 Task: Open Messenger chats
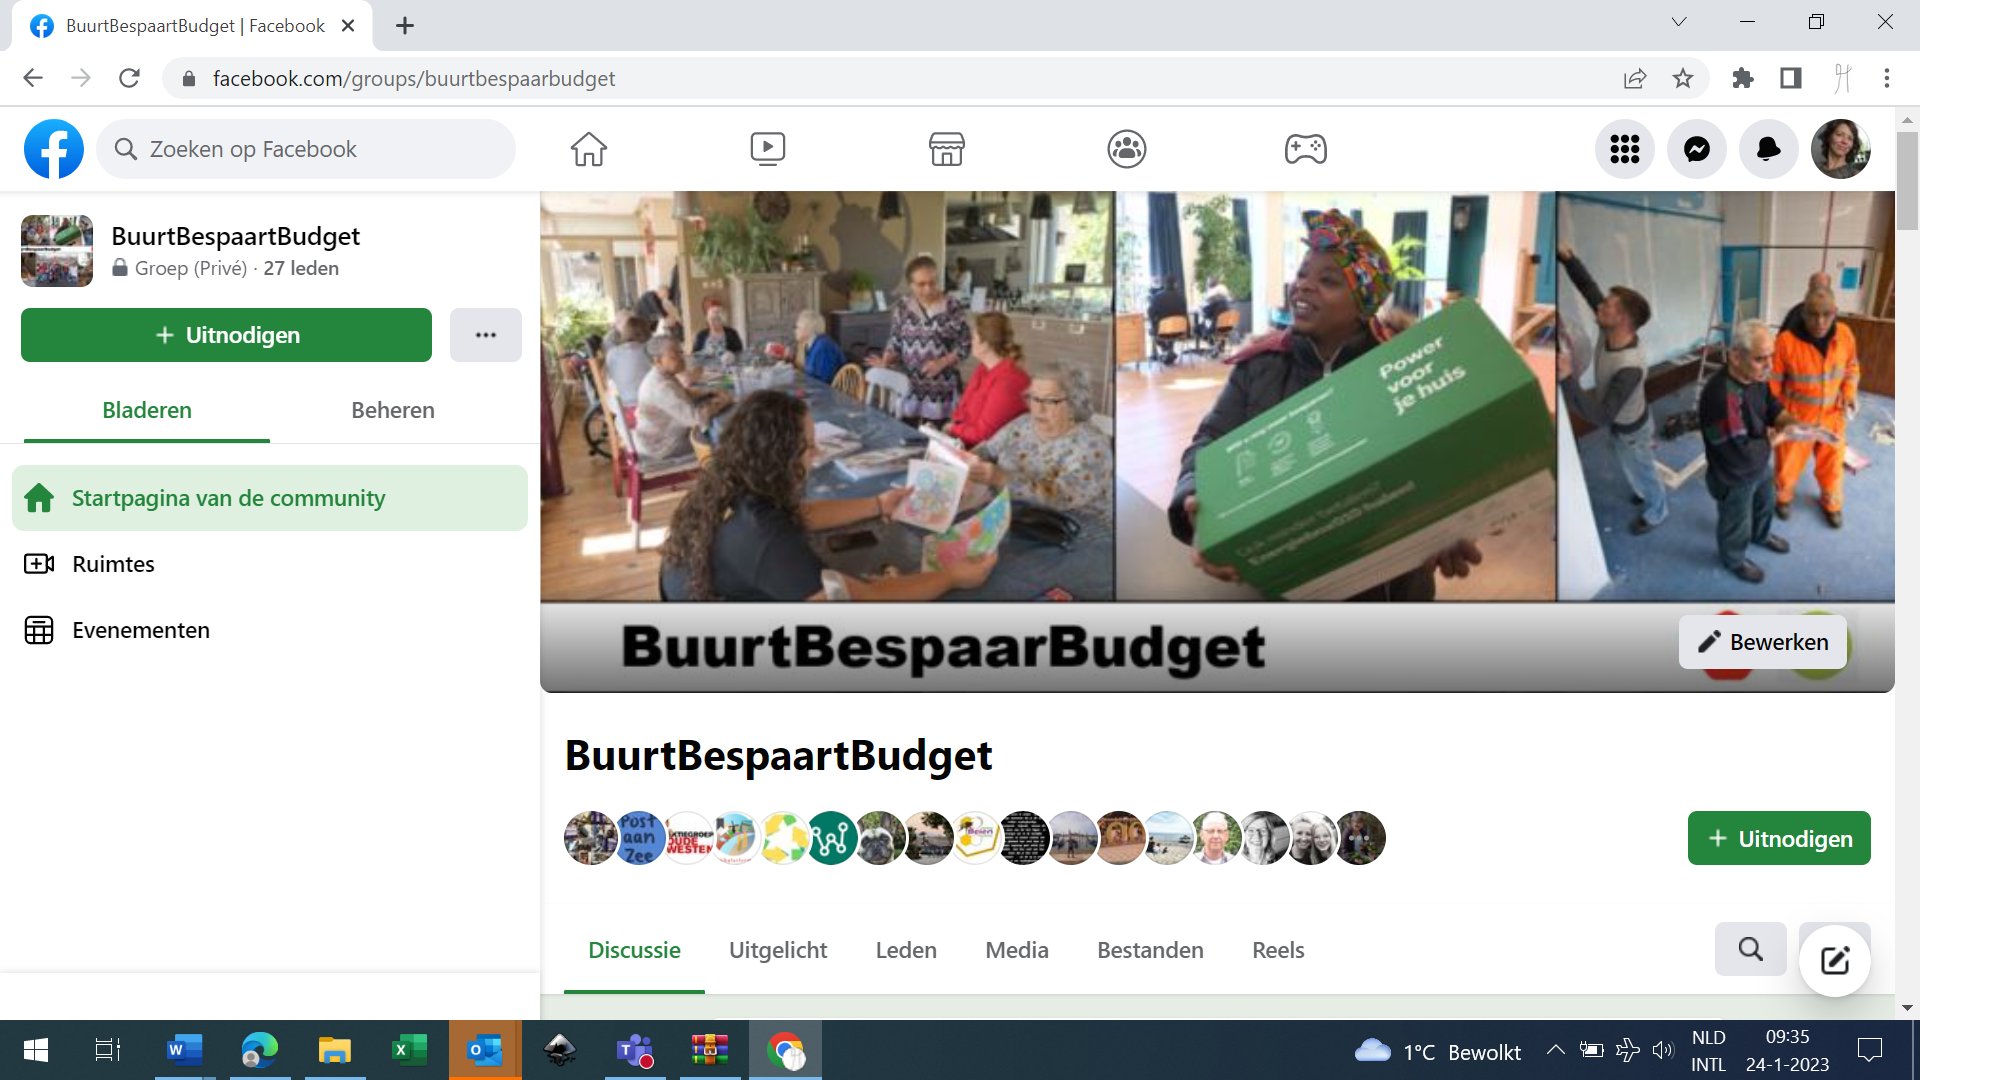(1697, 149)
